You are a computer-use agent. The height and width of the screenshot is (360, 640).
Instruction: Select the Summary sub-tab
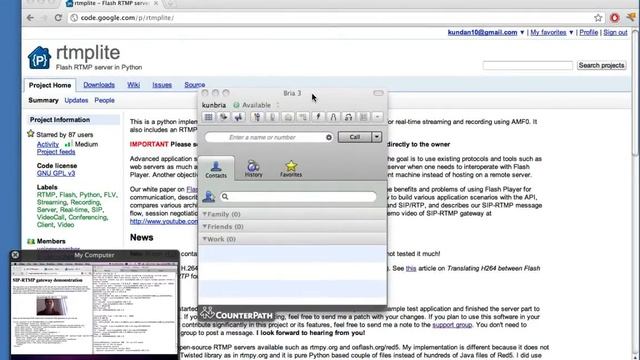pyautogui.click(x=43, y=100)
